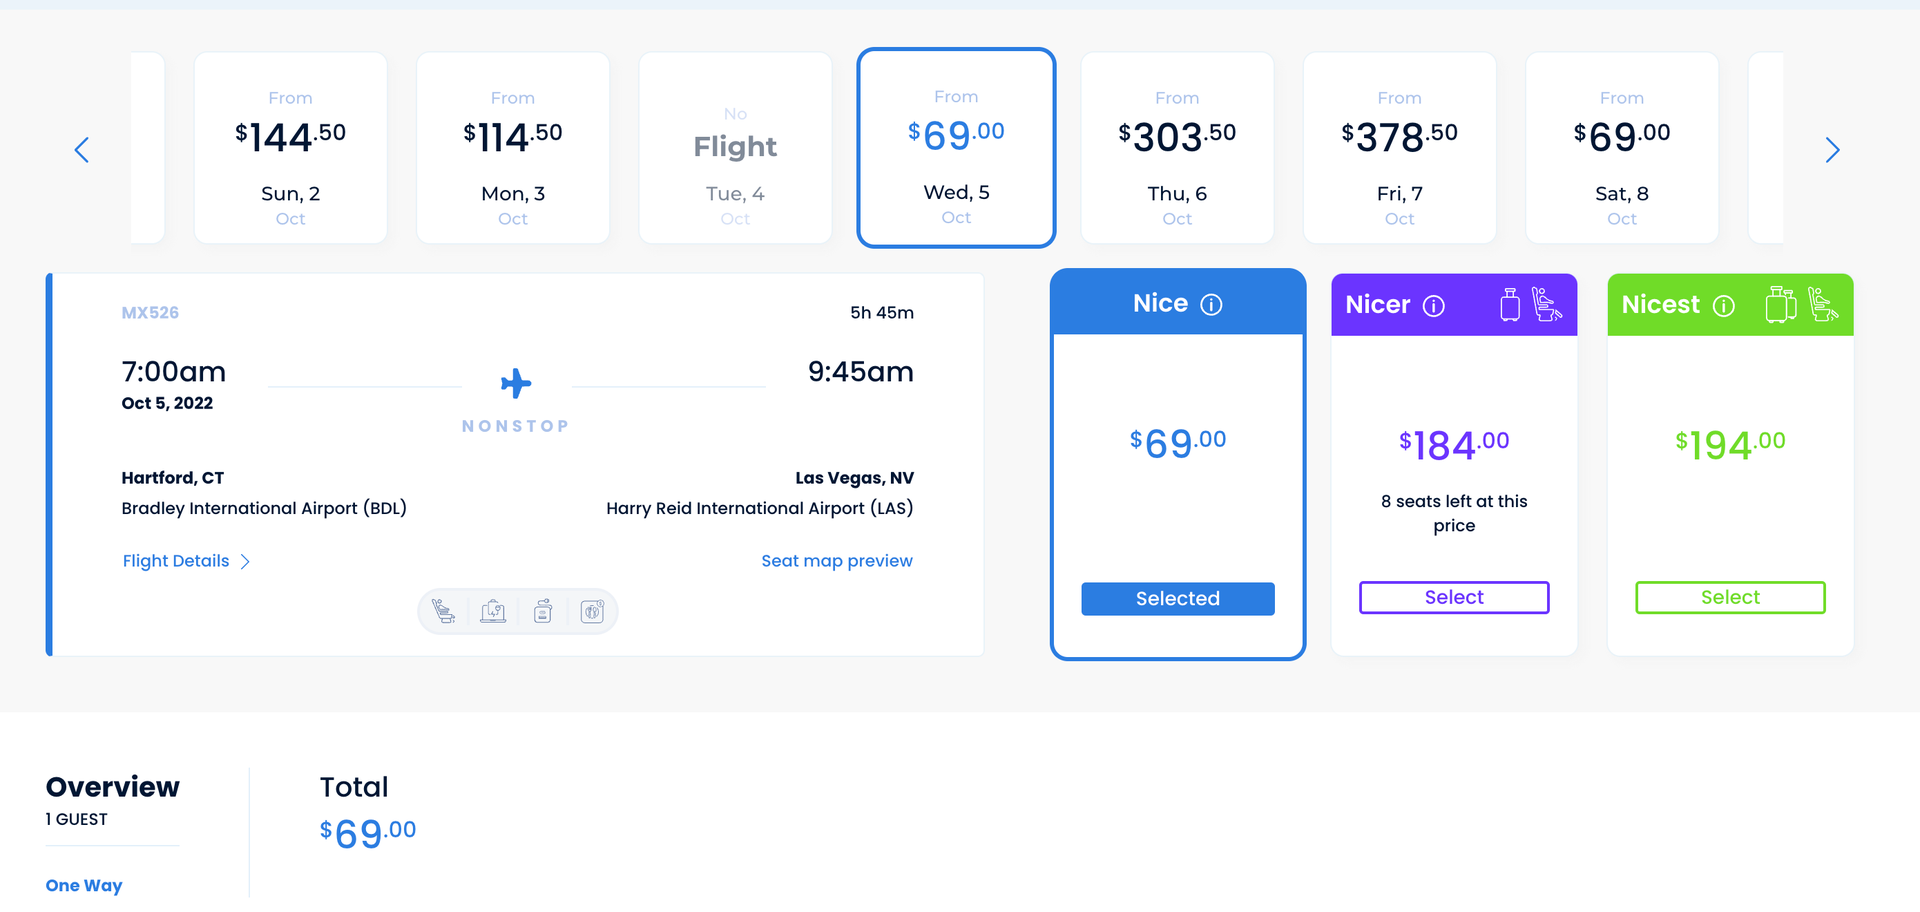Click the info icon on the Nice fare
Image resolution: width=1920 pixels, height=912 pixels.
tap(1211, 304)
